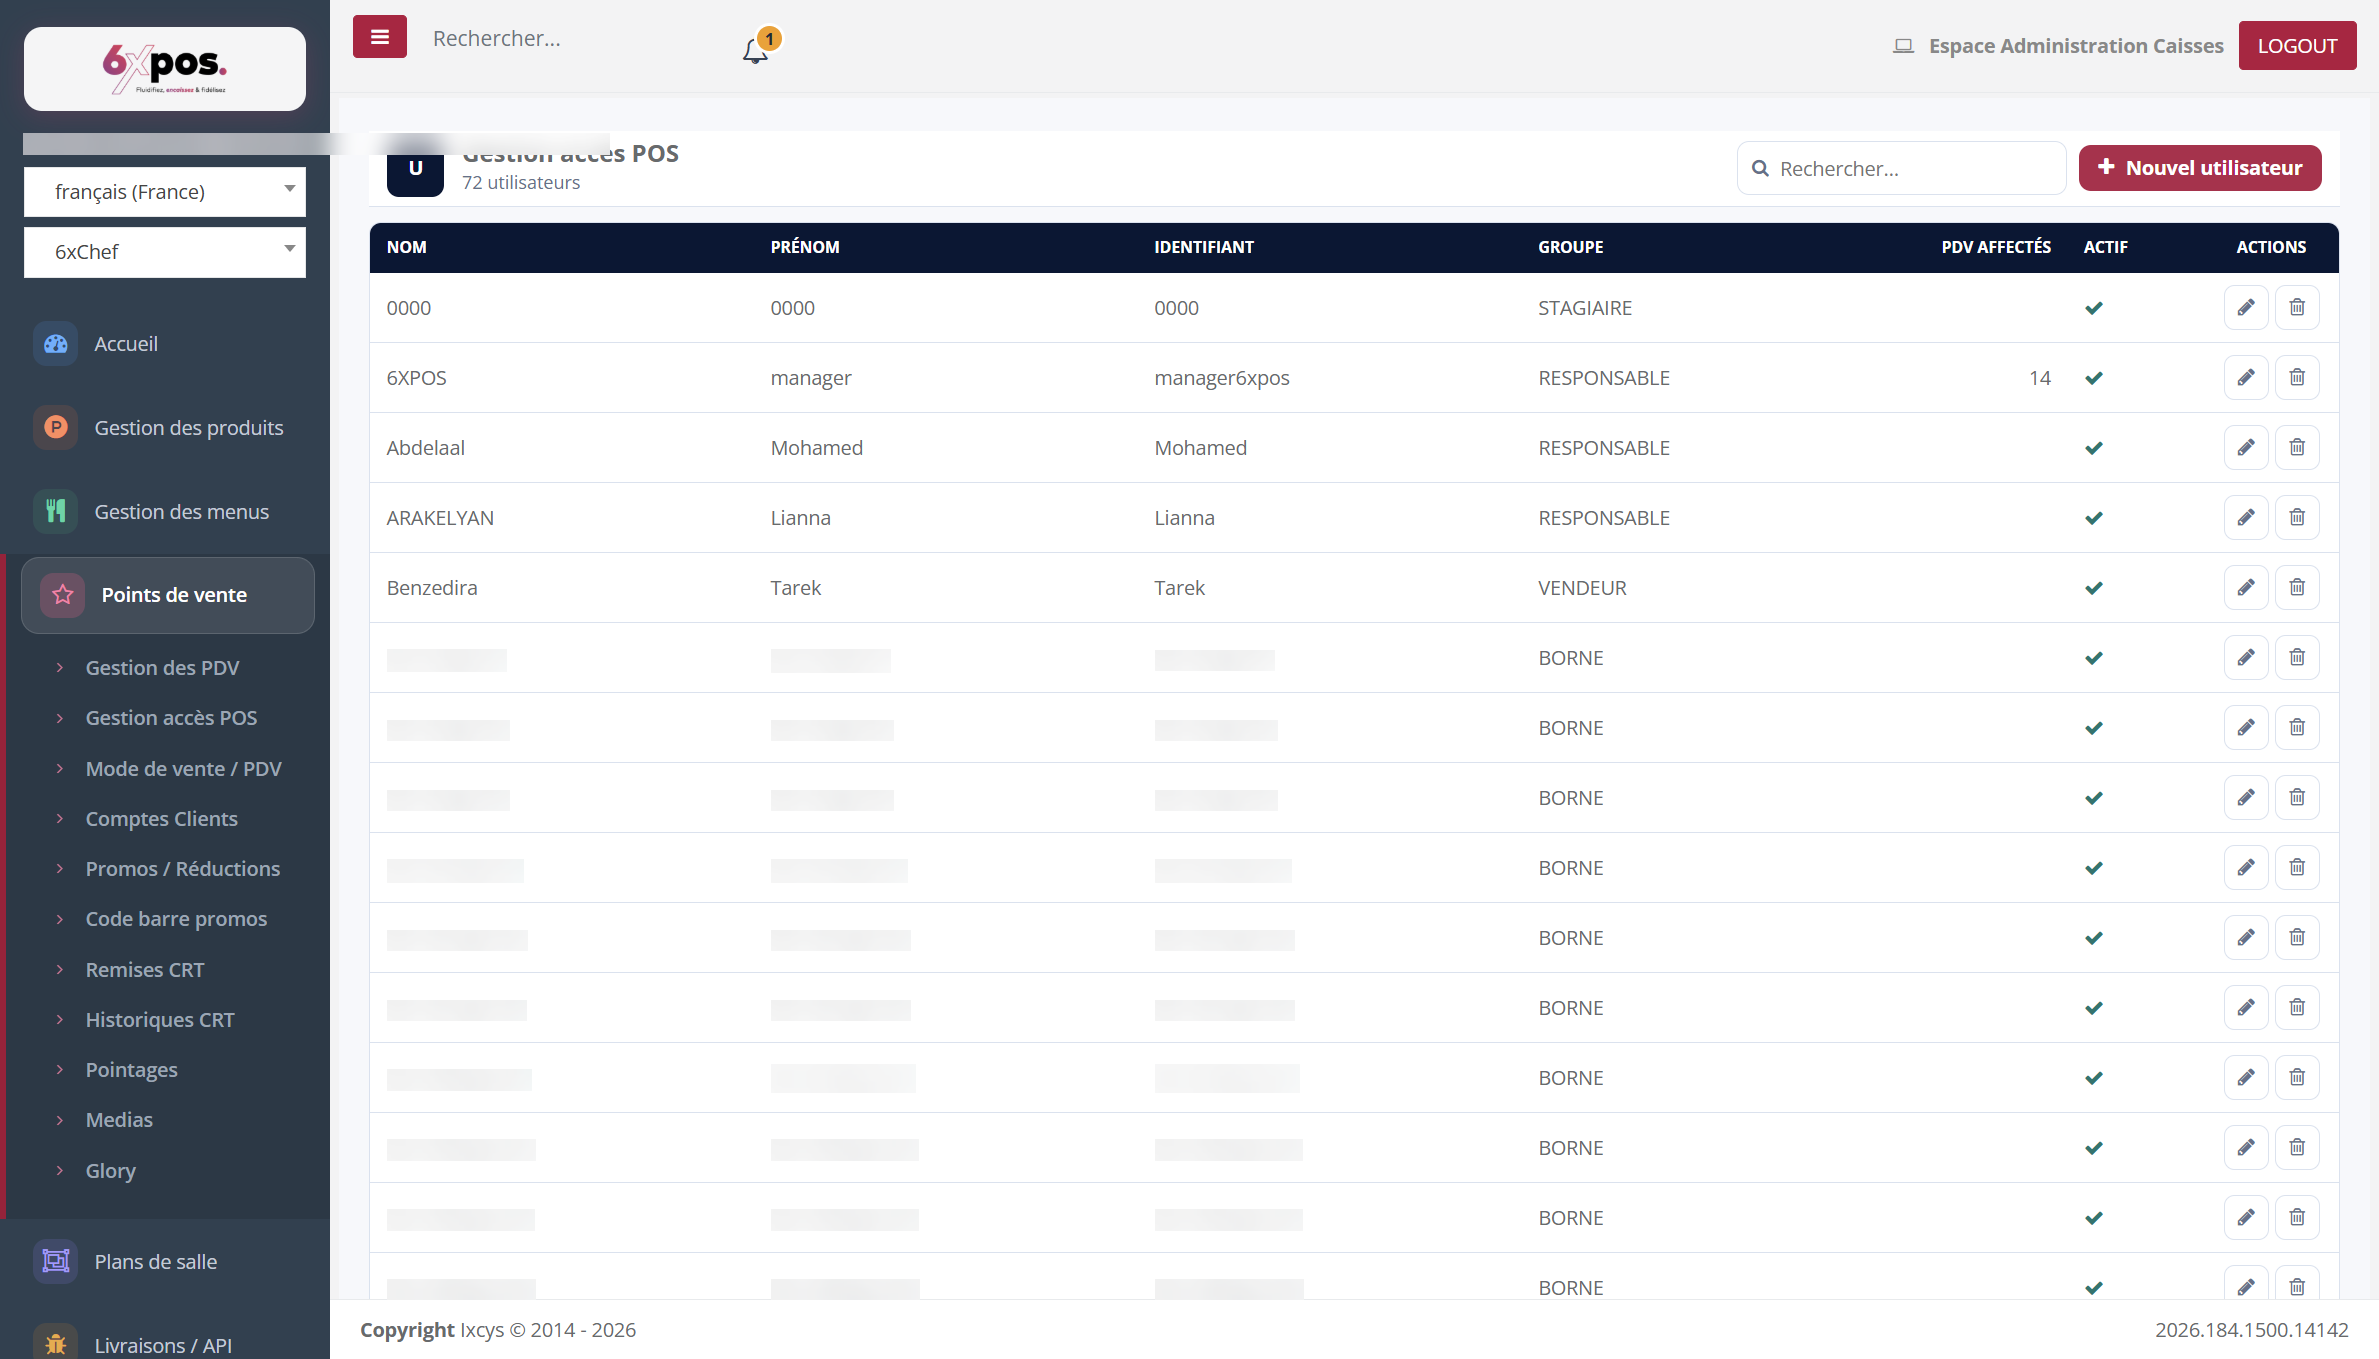
Task: Click the LOGOUT button
Action: point(2297,46)
